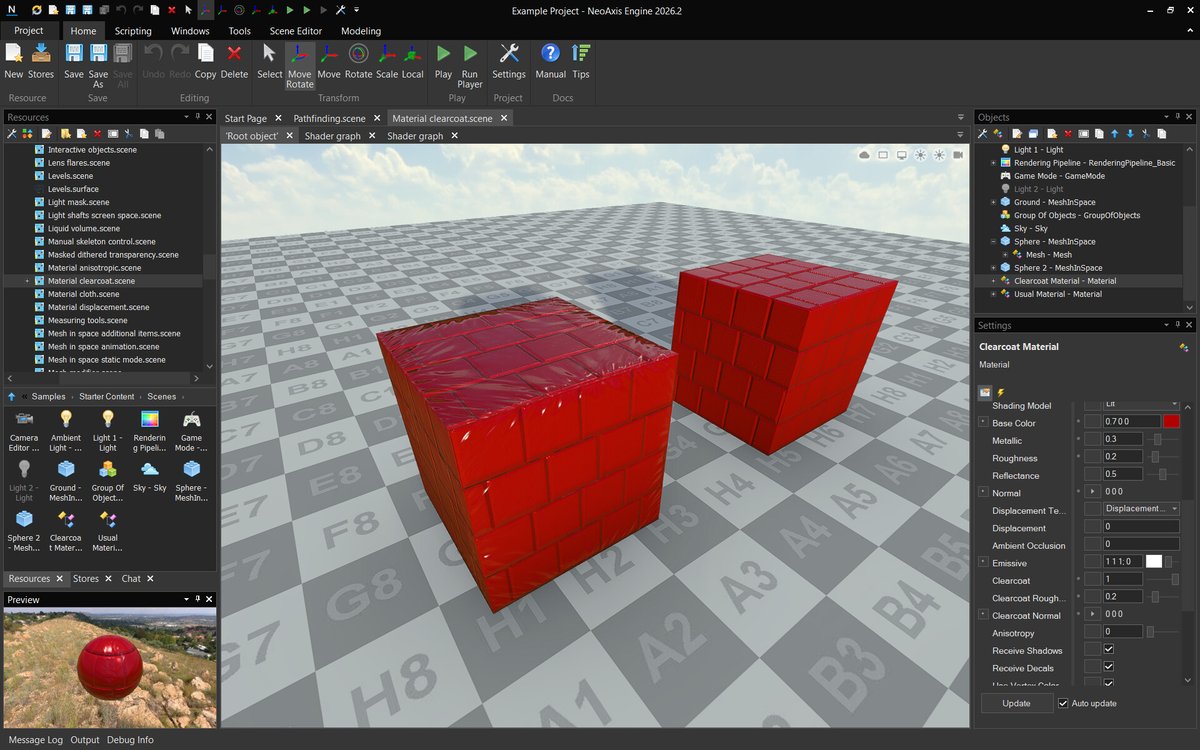Open the Stores button in ribbon
The height and width of the screenshot is (750, 1200).
point(41,61)
